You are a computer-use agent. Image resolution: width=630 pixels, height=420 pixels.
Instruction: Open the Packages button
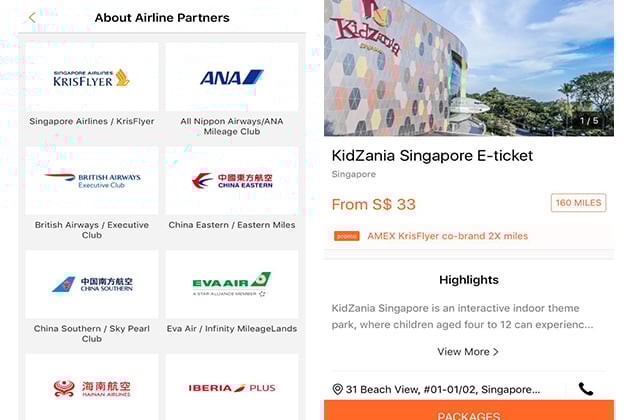[x=469, y=411]
